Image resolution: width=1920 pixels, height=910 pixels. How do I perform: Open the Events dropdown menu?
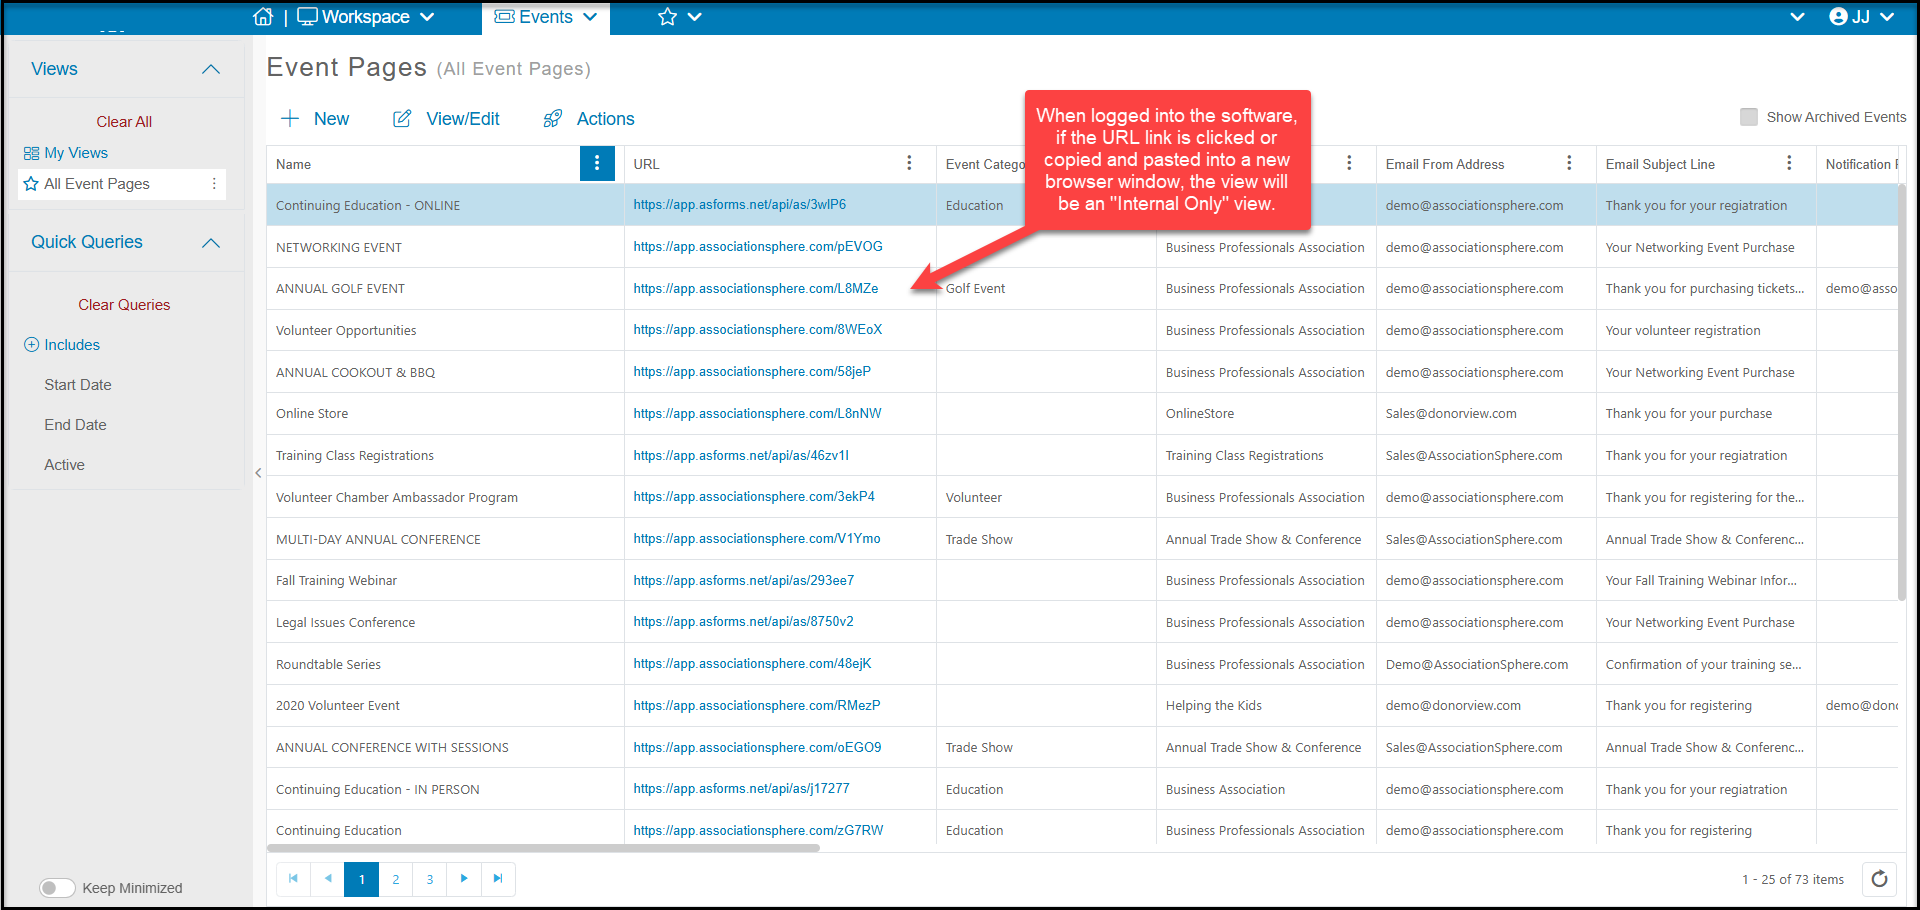pyautogui.click(x=546, y=17)
